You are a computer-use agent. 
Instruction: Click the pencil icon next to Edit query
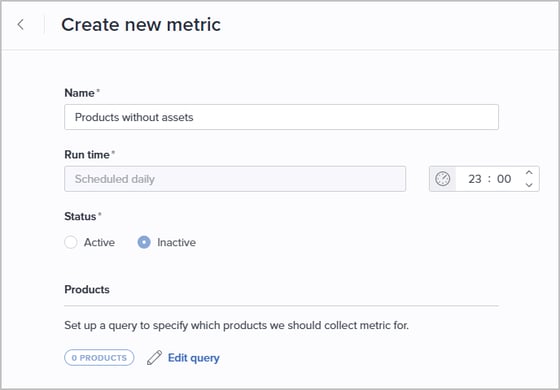click(154, 358)
